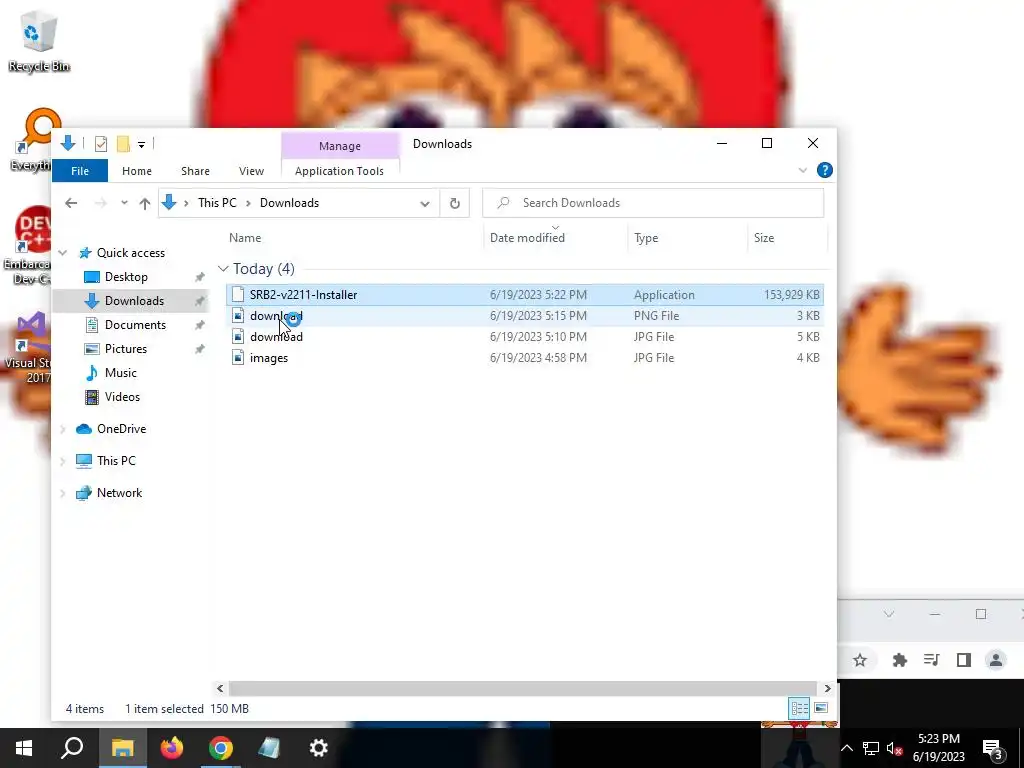Open the notification center icon
Image resolution: width=1024 pixels, height=768 pixels.
(993, 748)
